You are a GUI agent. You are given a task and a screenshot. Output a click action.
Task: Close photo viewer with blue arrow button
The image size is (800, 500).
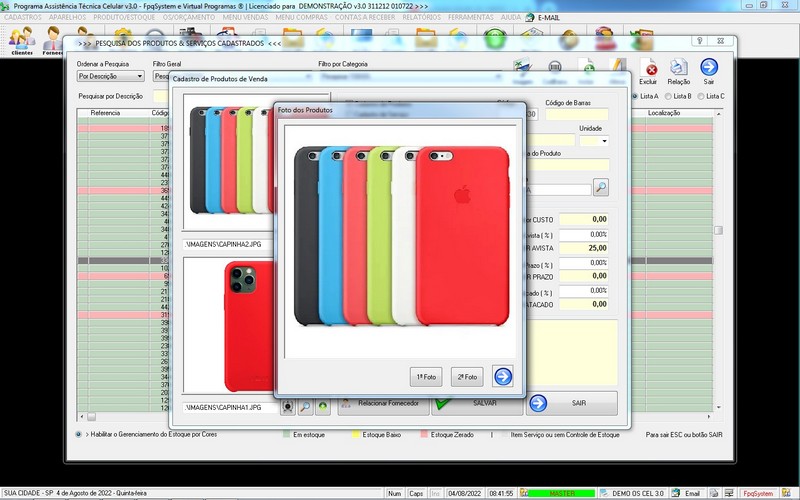pyautogui.click(x=503, y=377)
